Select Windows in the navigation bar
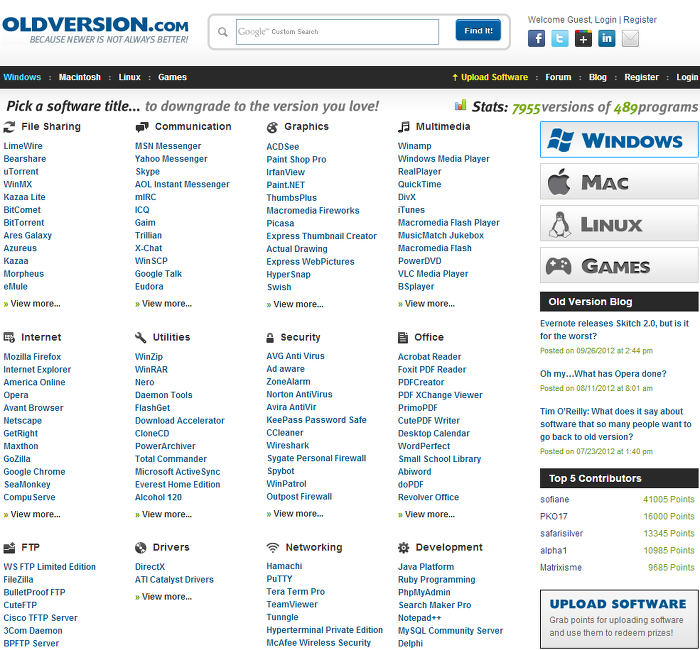 pos(22,77)
